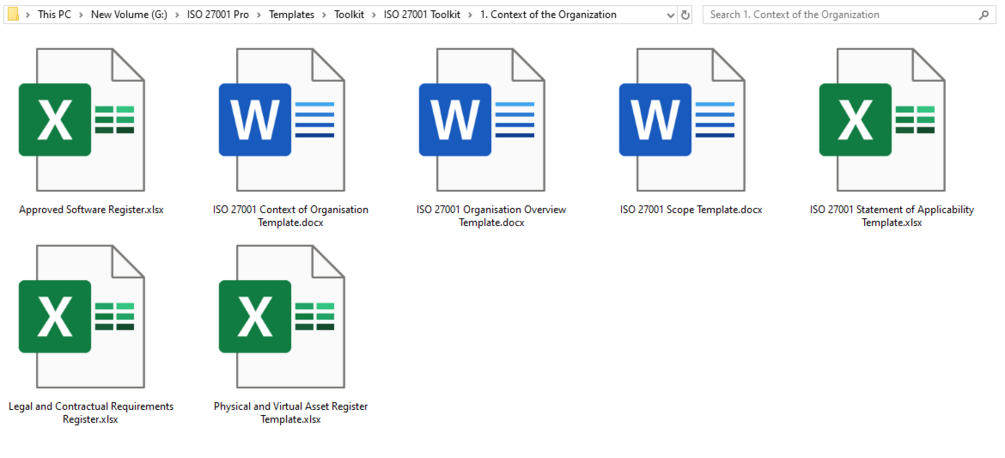Viewport: 1005px width, 458px height.
Task: Select the Organisation Overview Template Word icon
Action: [481, 120]
